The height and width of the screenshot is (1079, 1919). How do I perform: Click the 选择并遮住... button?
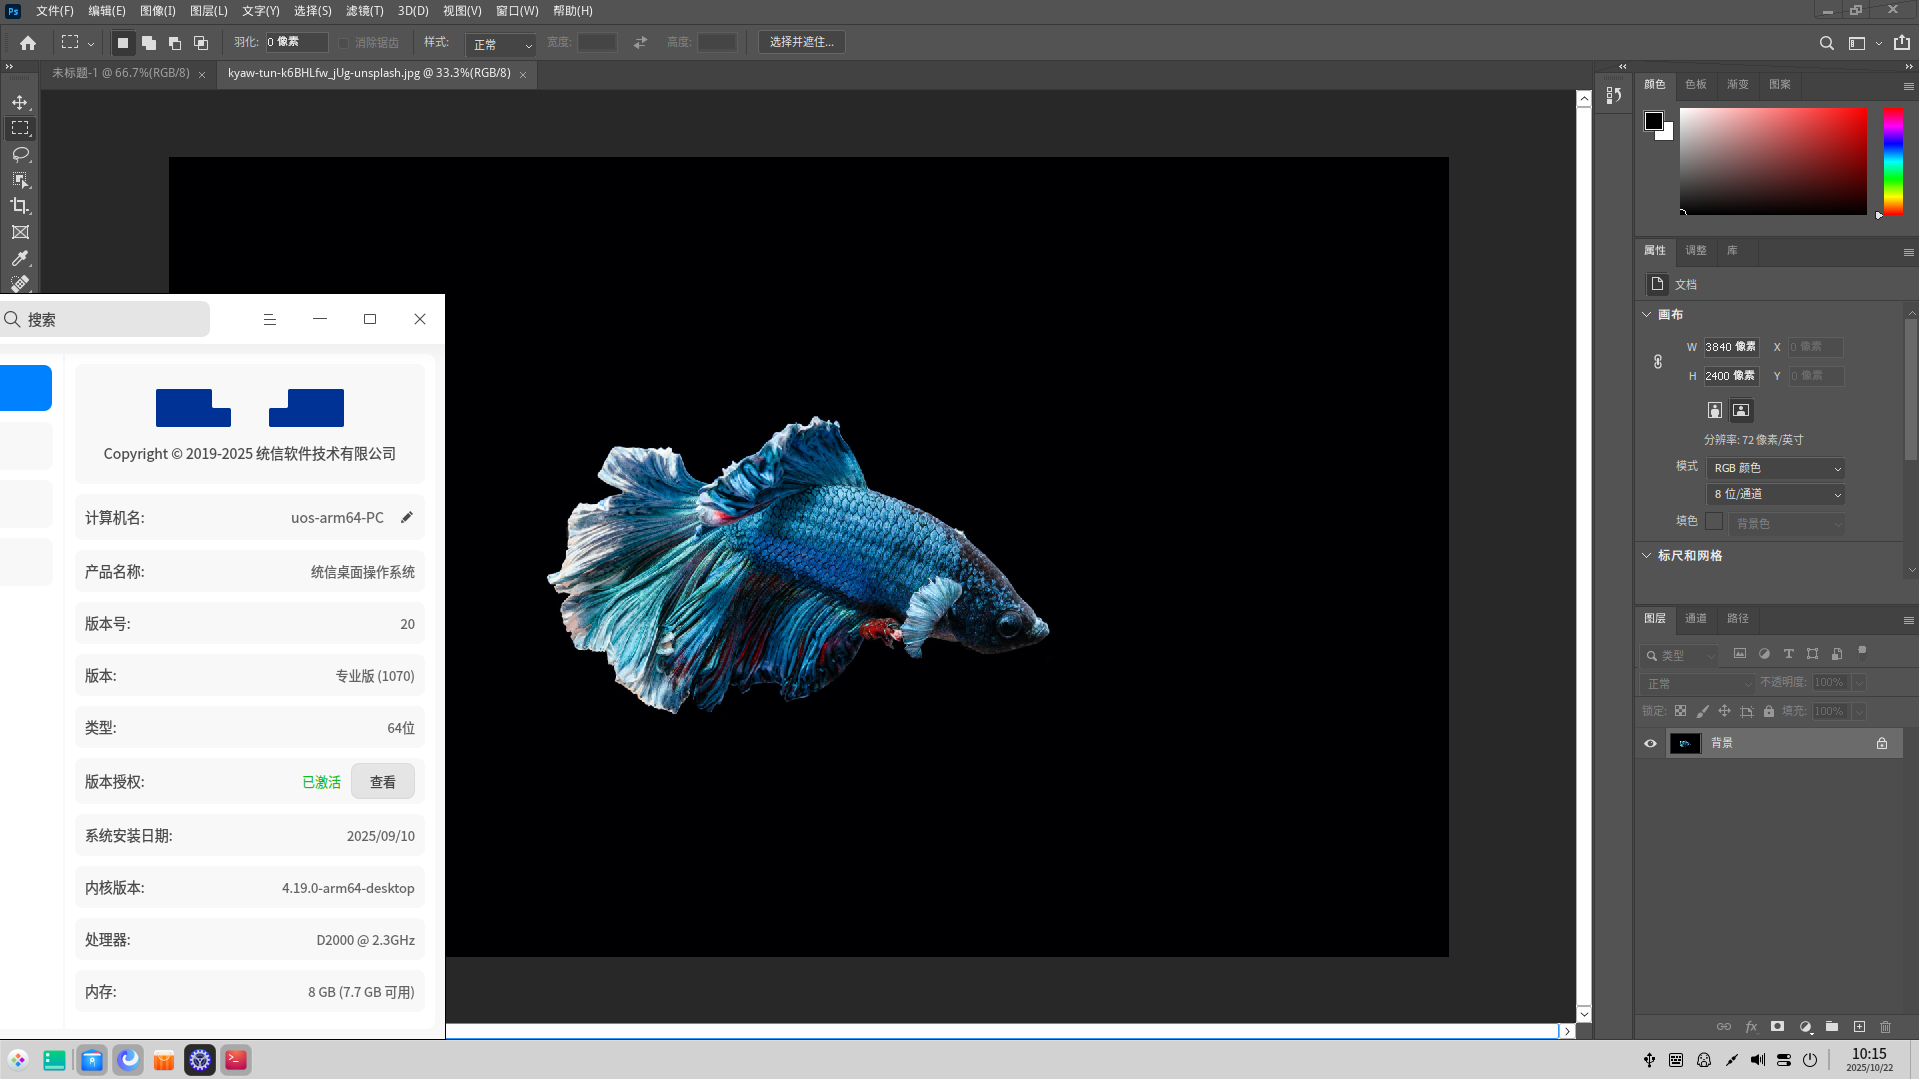(x=802, y=42)
